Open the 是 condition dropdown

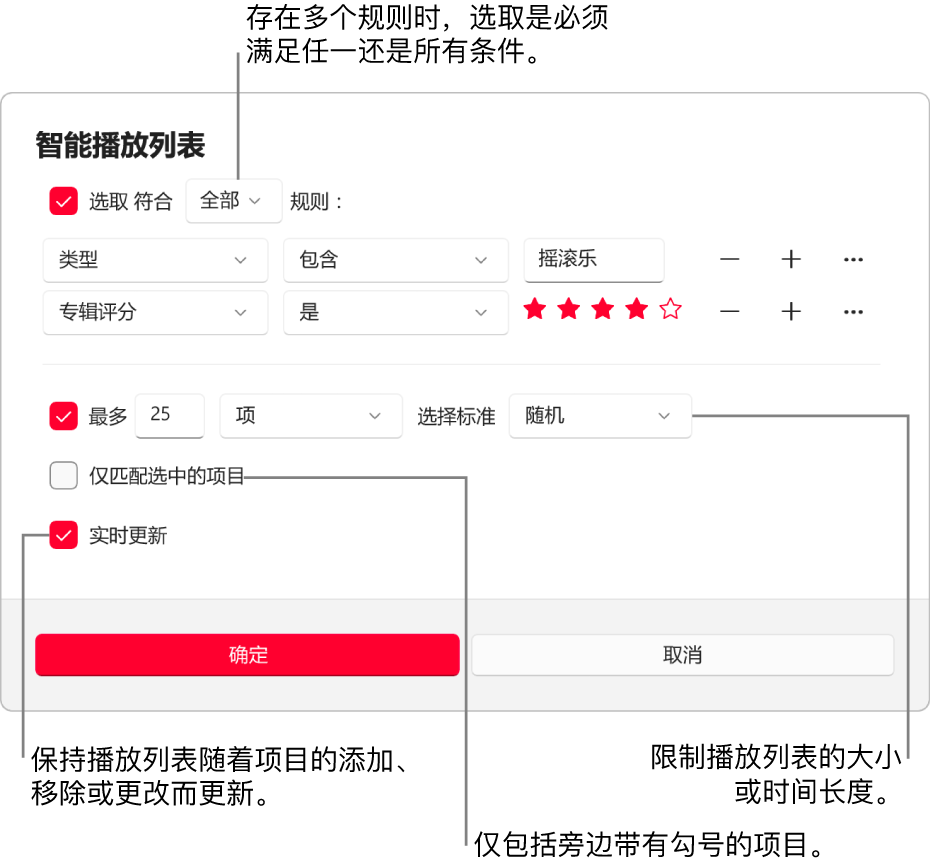(x=395, y=312)
